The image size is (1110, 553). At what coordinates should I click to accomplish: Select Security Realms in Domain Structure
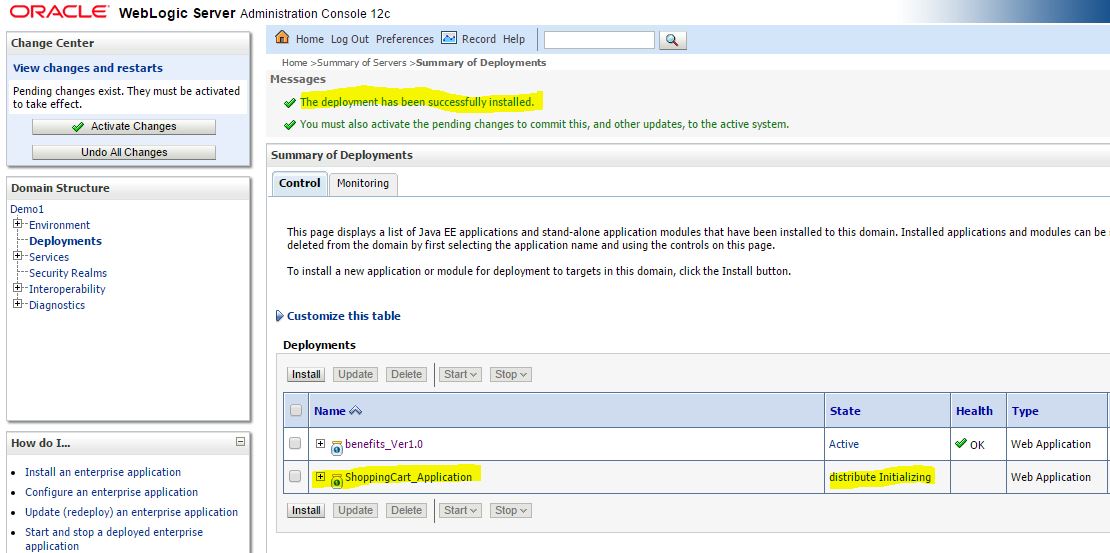(x=68, y=273)
